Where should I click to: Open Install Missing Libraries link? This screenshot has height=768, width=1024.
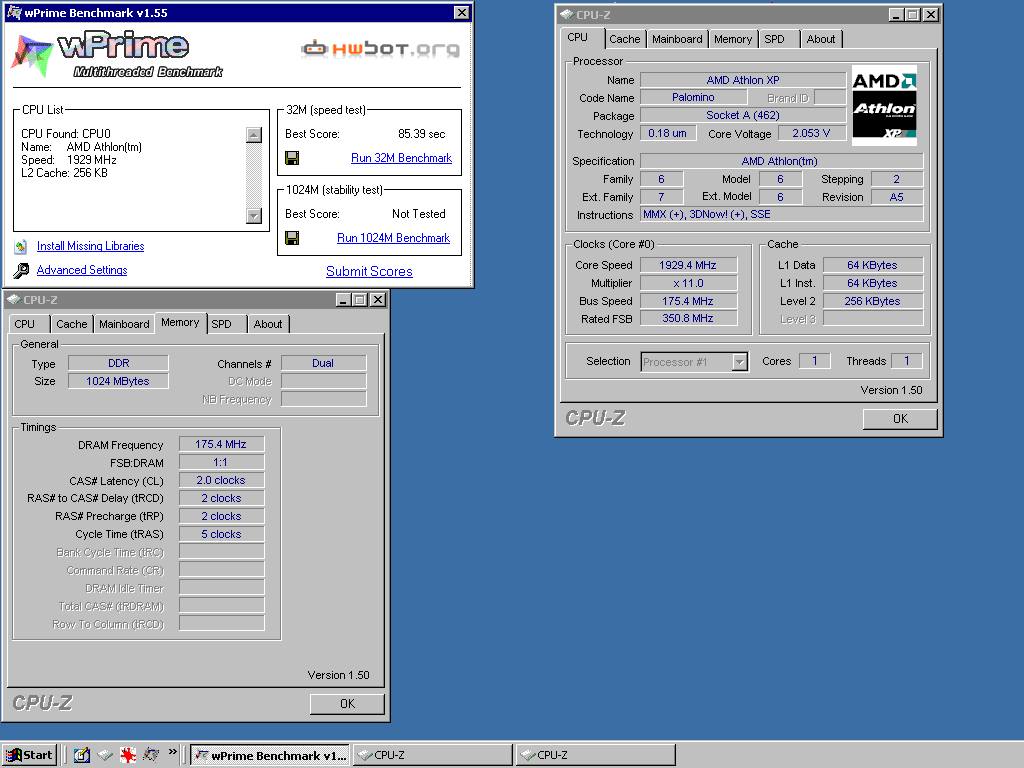(x=90, y=246)
